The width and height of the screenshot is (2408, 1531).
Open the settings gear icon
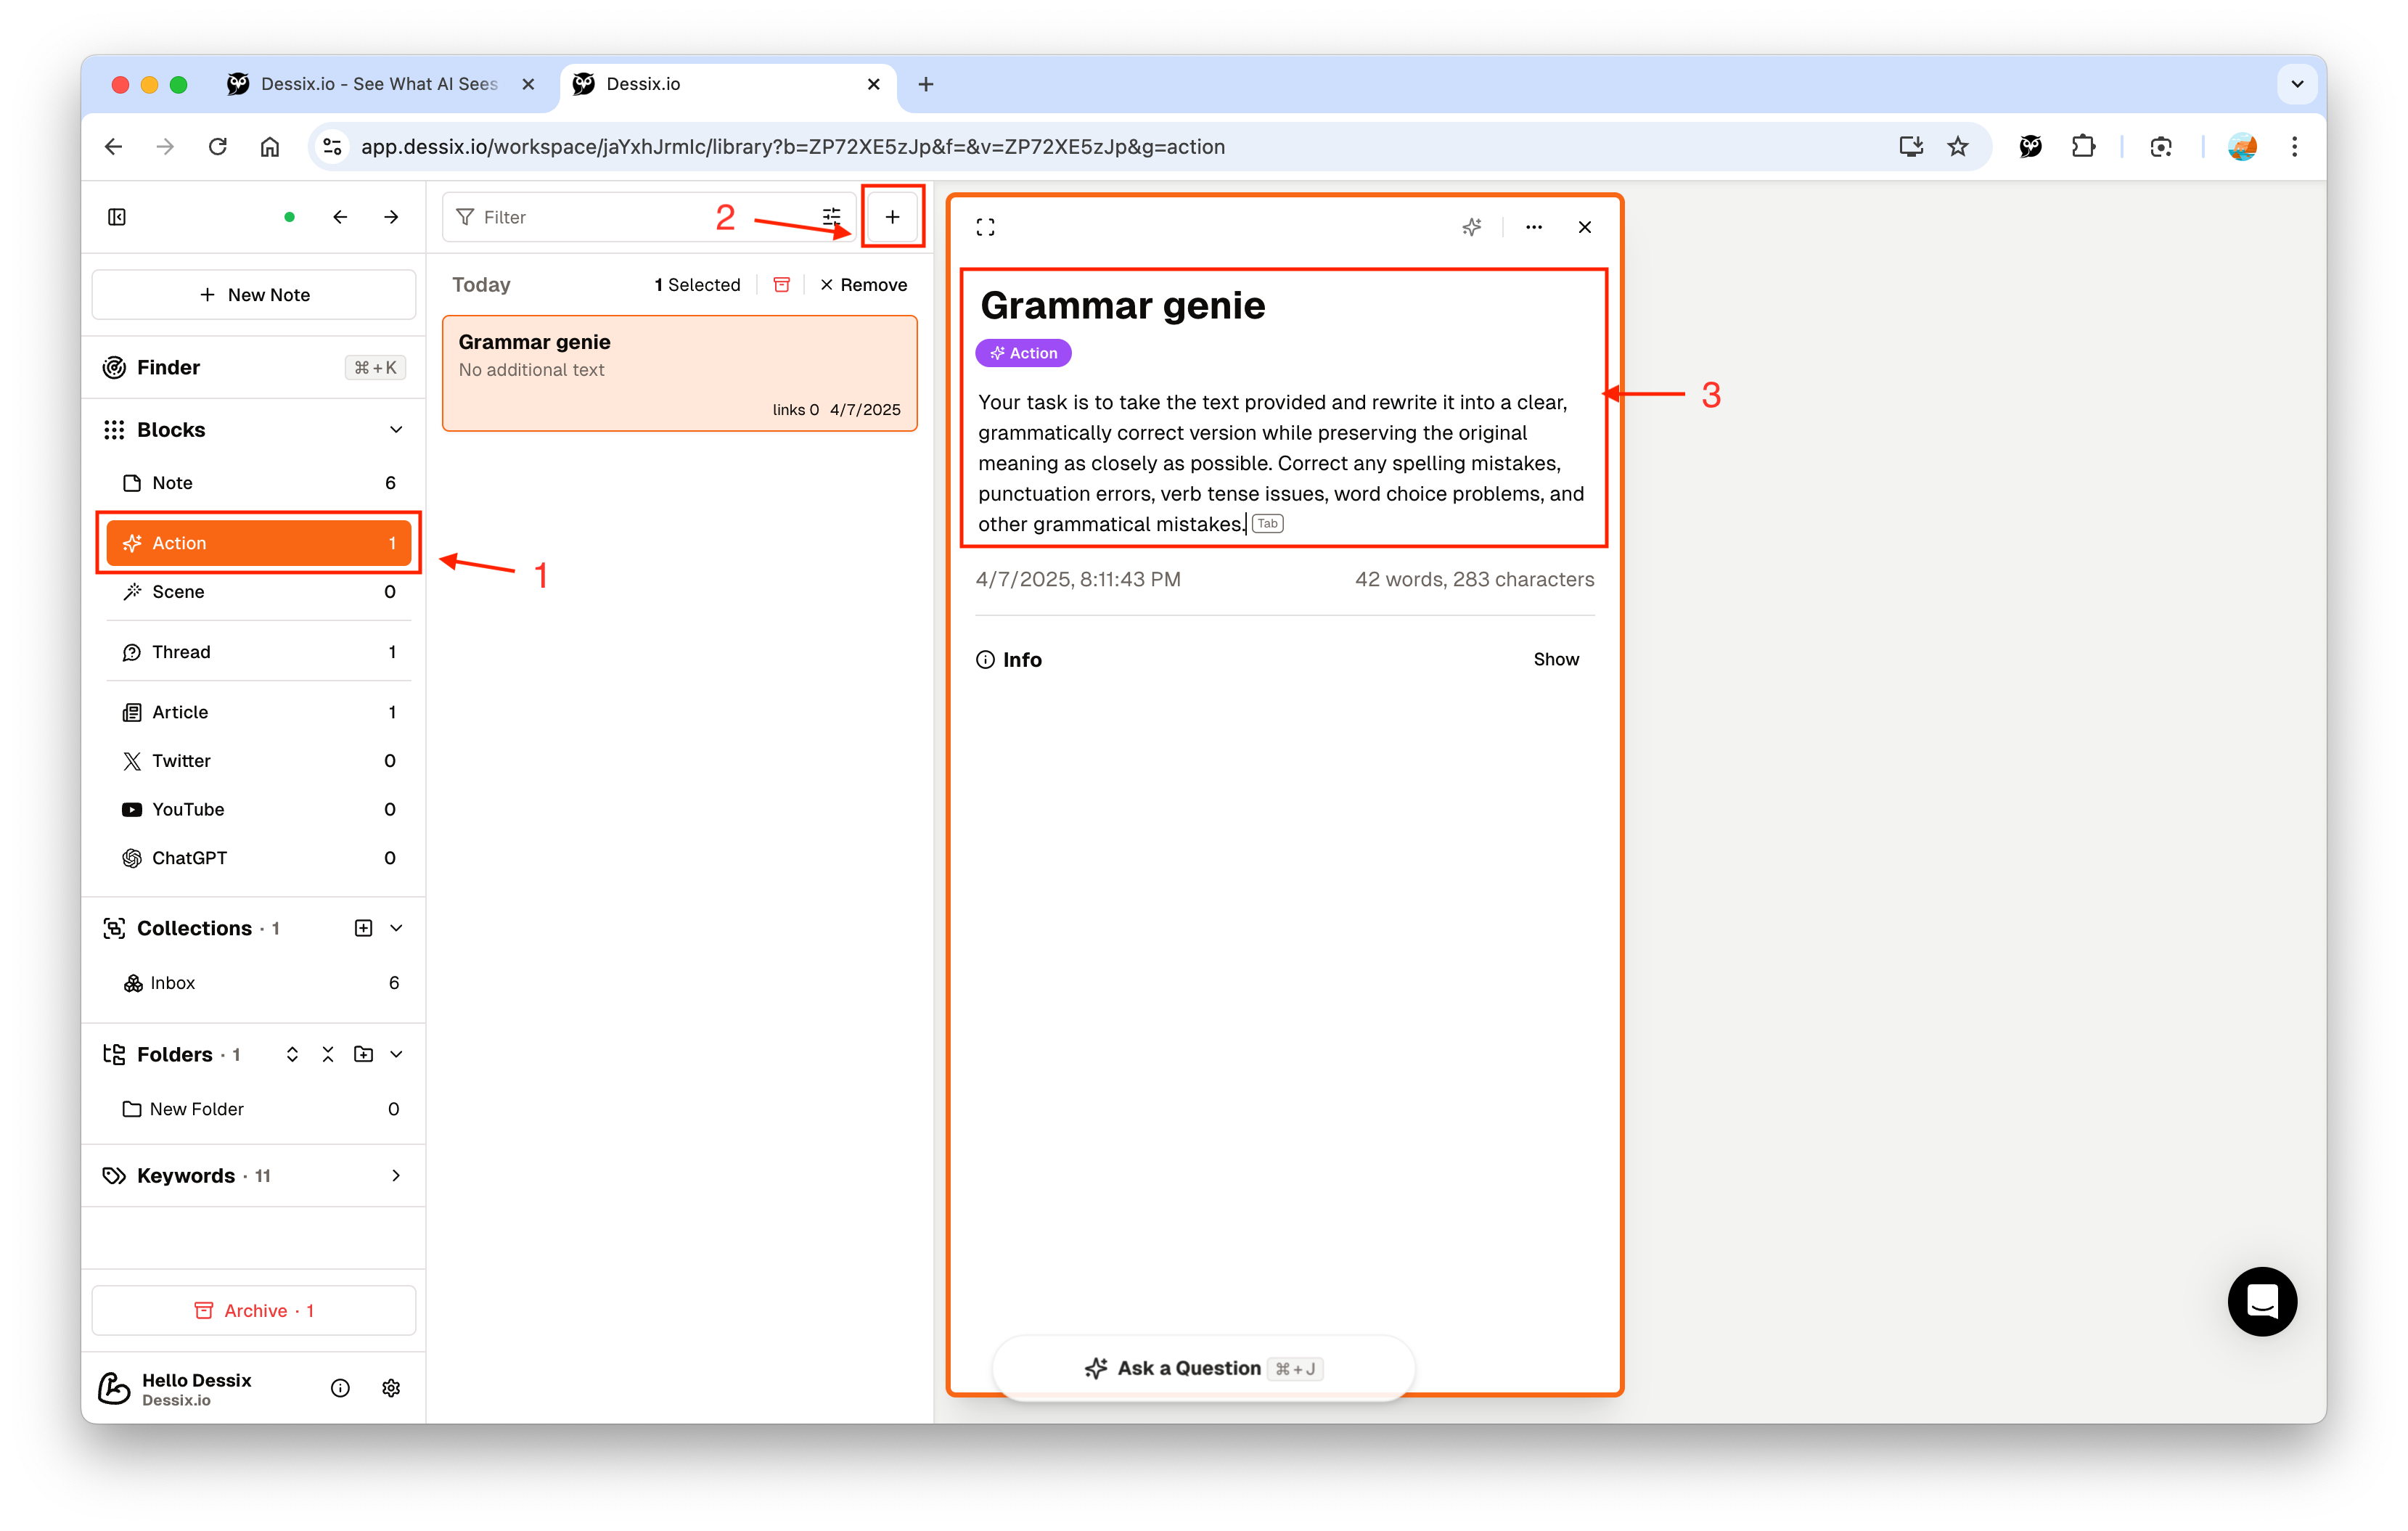click(x=391, y=1388)
